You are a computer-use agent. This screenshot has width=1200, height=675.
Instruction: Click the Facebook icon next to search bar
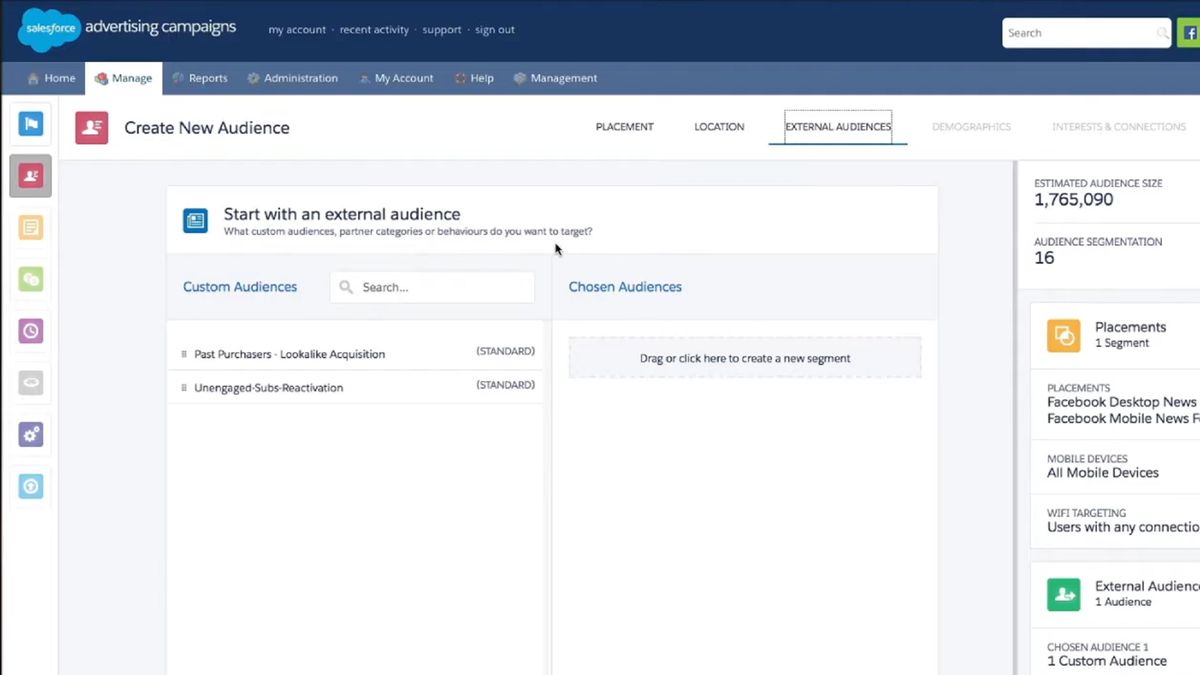click(x=1190, y=32)
